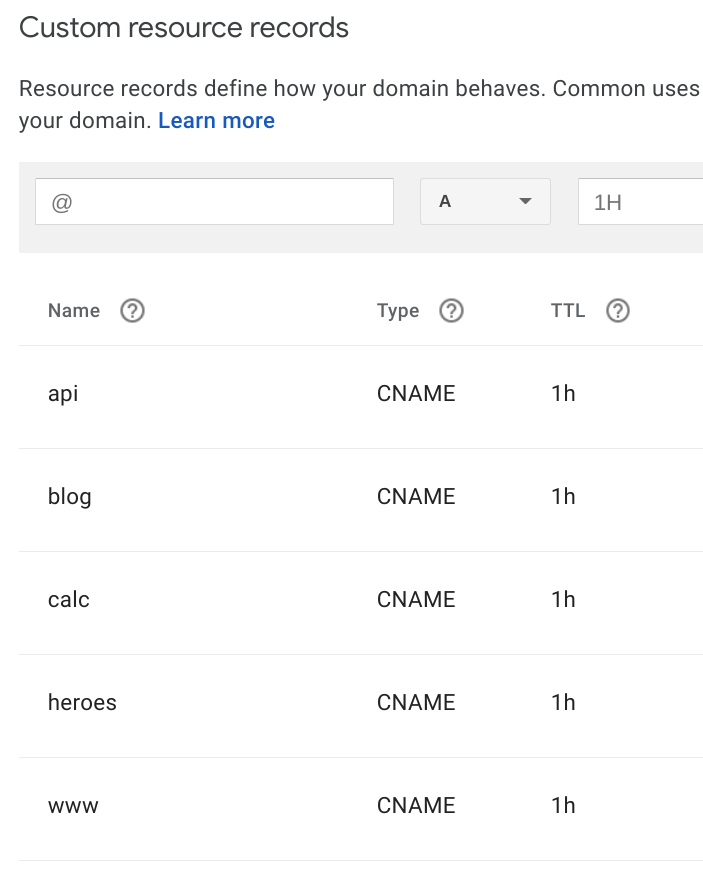Open the Name column help tooltip
Image resolution: width=703 pixels, height=871 pixels.
click(x=132, y=310)
